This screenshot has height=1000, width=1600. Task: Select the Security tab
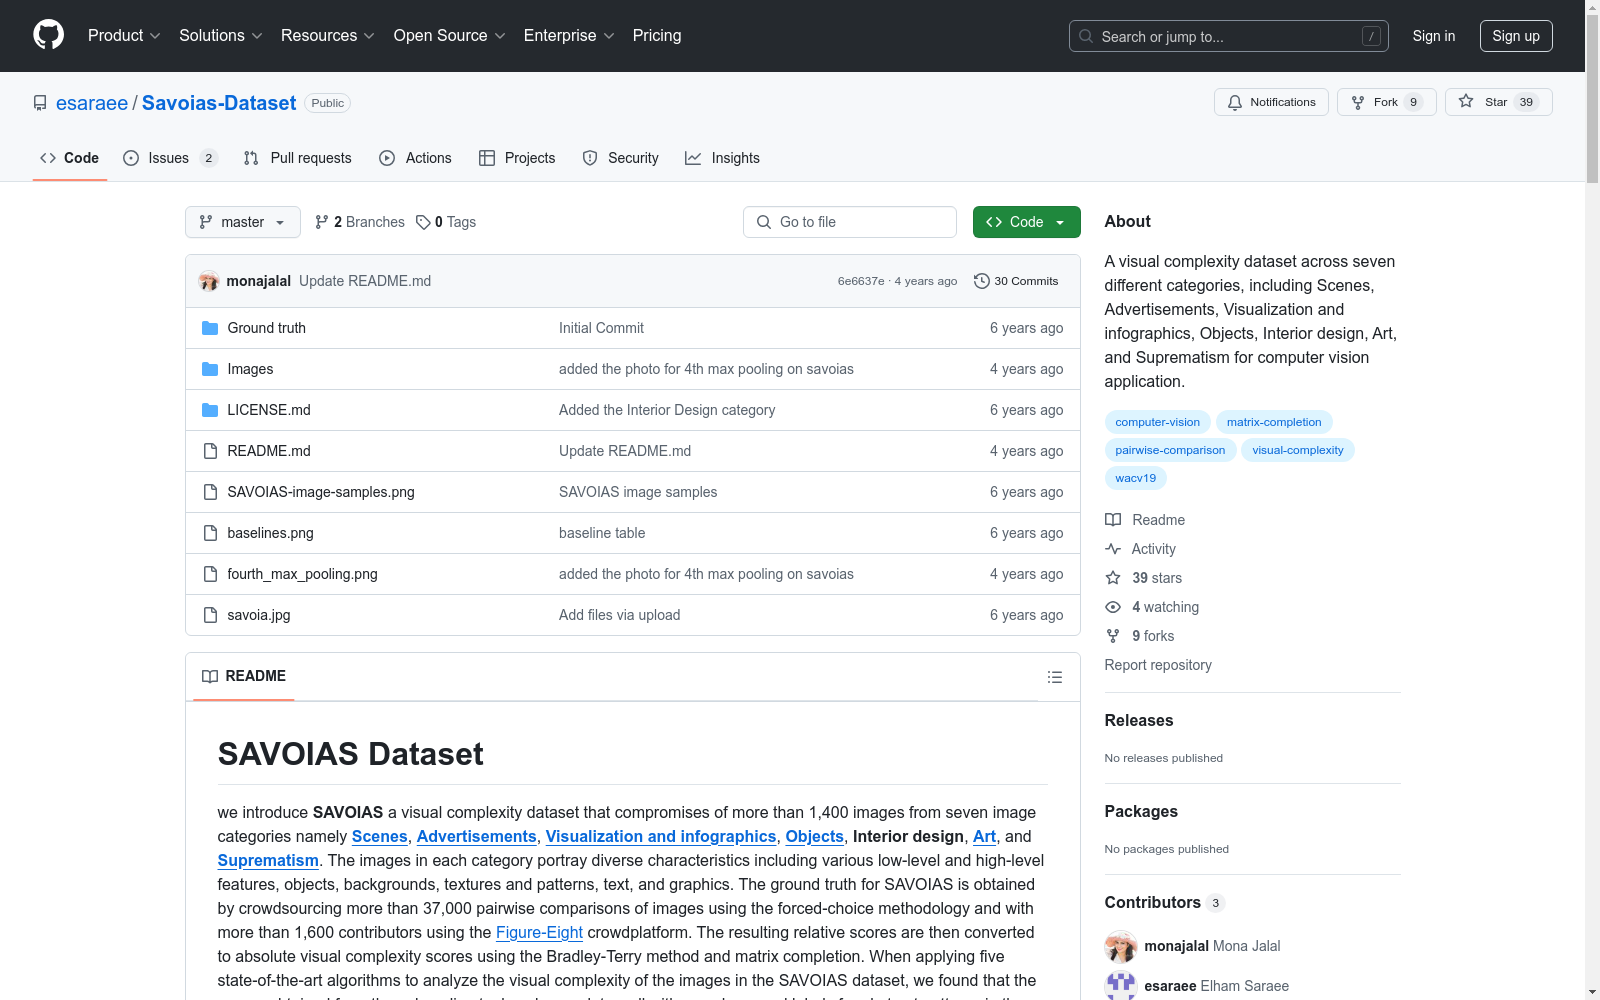pyautogui.click(x=620, y=158)
